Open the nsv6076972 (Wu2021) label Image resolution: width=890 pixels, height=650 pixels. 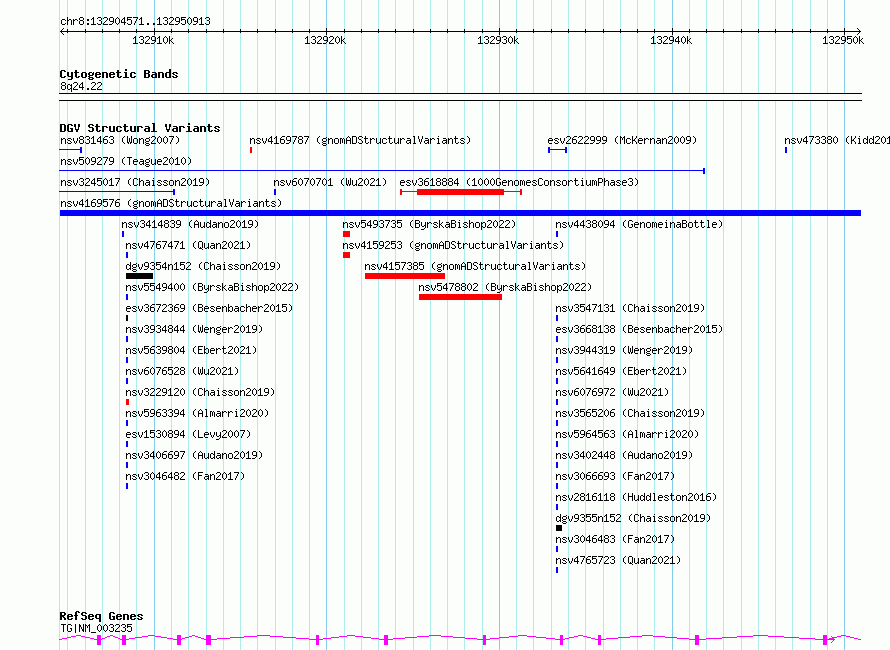click(x=612, y=392)
